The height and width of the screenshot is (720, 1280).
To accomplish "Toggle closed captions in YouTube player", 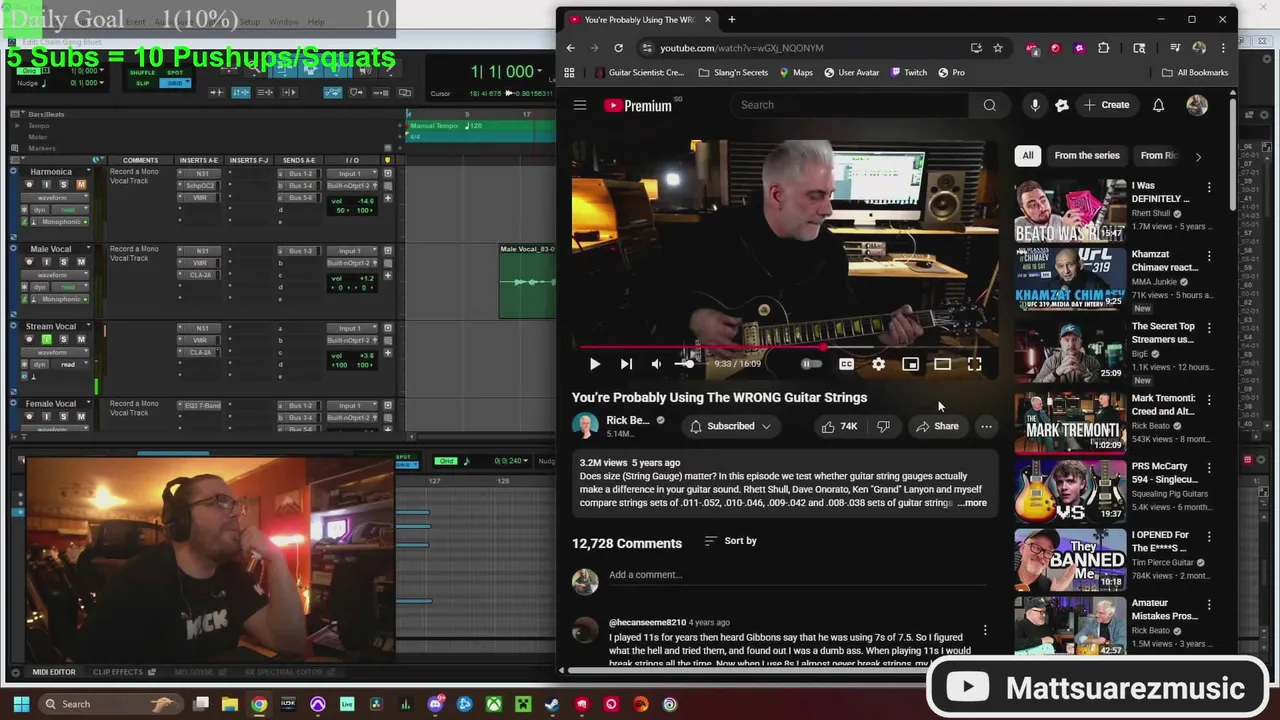I will click(x=846, y=364).
